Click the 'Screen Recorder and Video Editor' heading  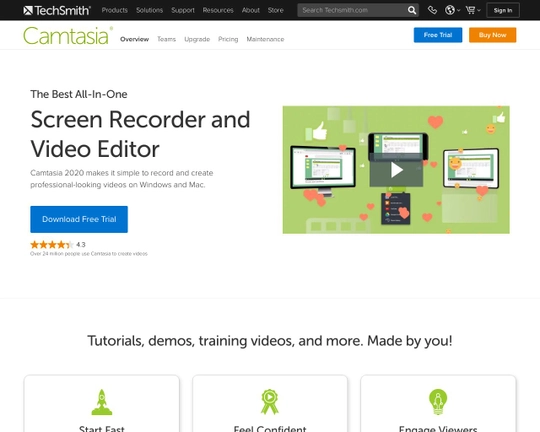pyautogui.click(x=140, y=134)
